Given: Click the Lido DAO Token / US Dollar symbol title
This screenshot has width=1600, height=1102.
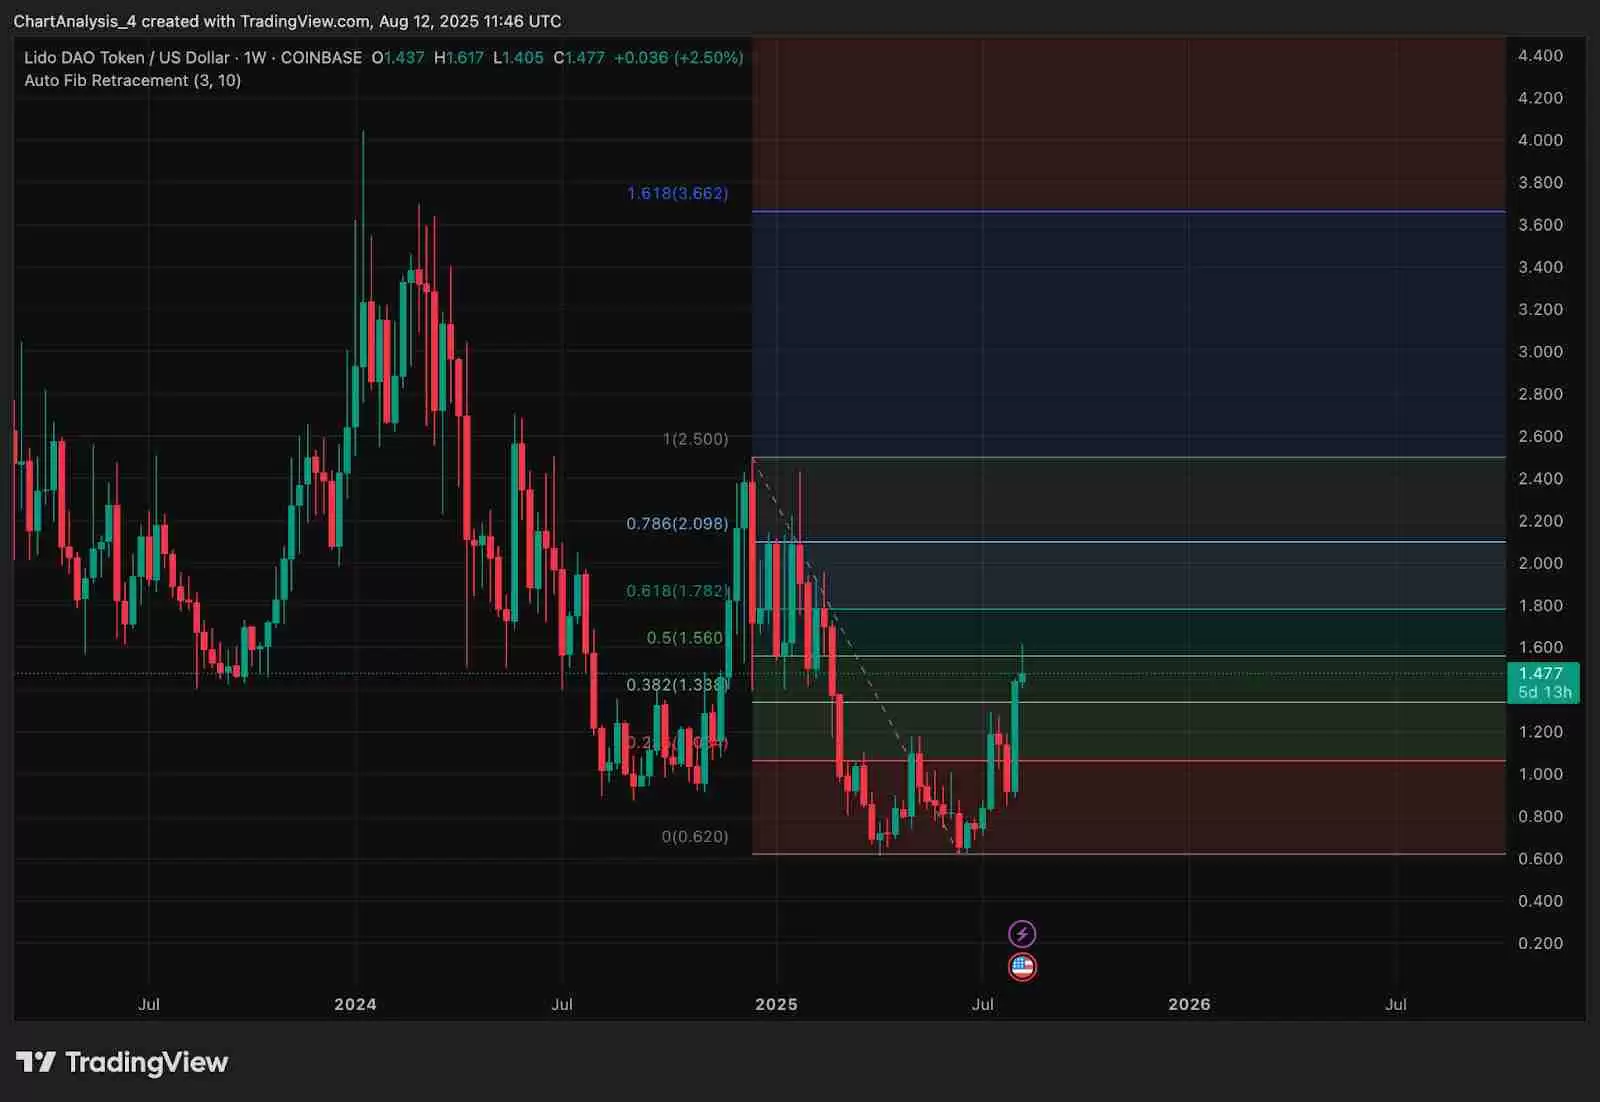Looking at the screenshot, I should pyautogui.click(x=127, y=58).
